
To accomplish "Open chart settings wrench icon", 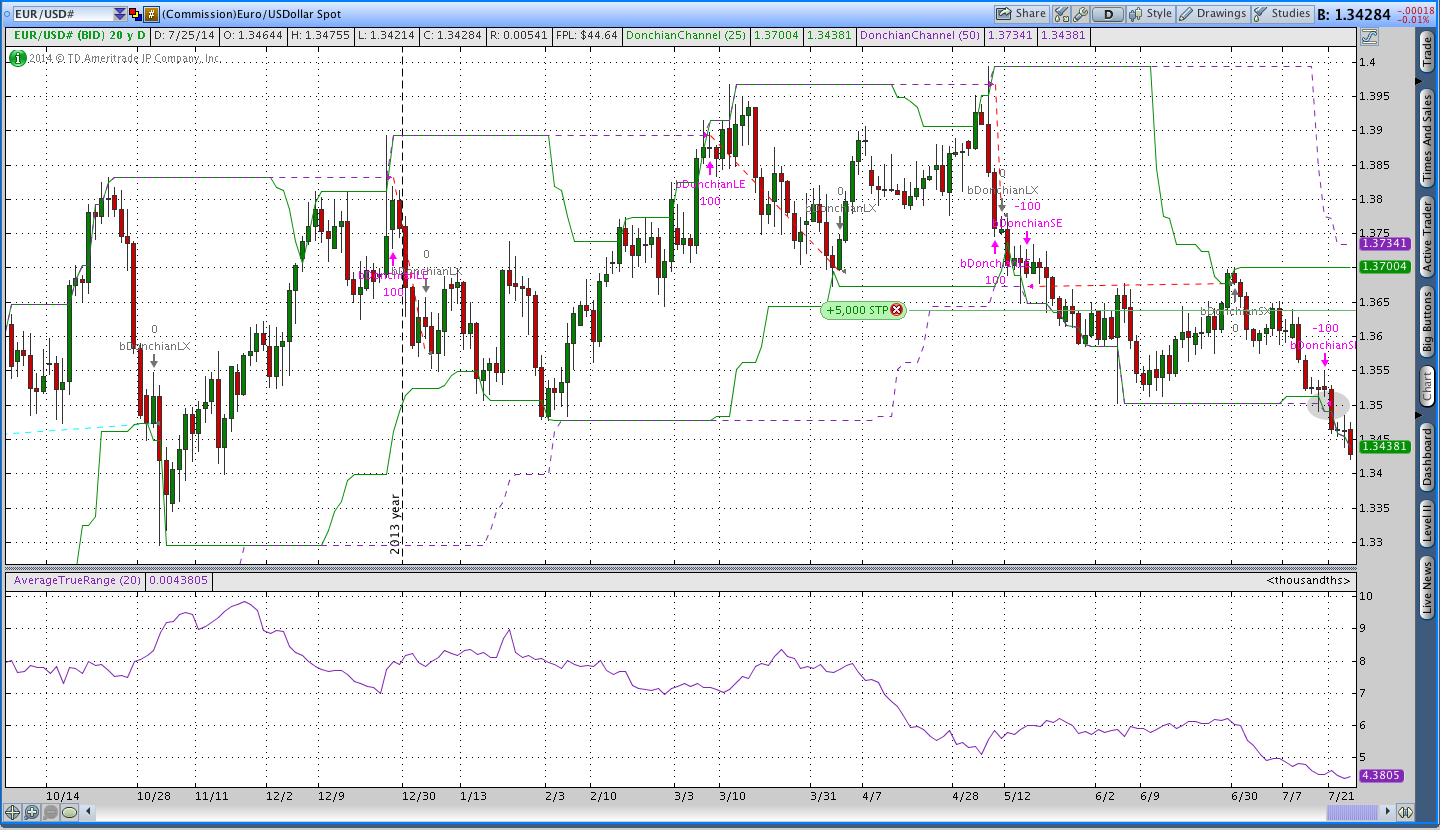I will (1080, 14).
